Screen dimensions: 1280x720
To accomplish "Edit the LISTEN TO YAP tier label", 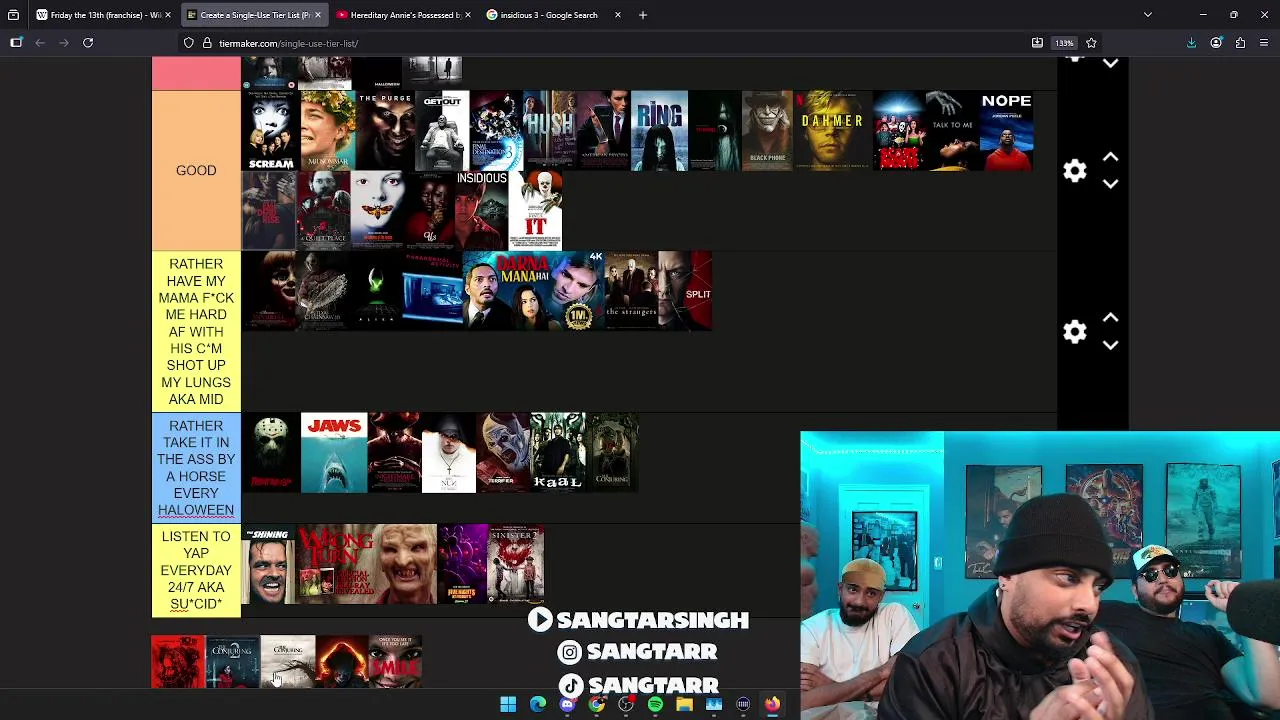I will tap(196, 571).
